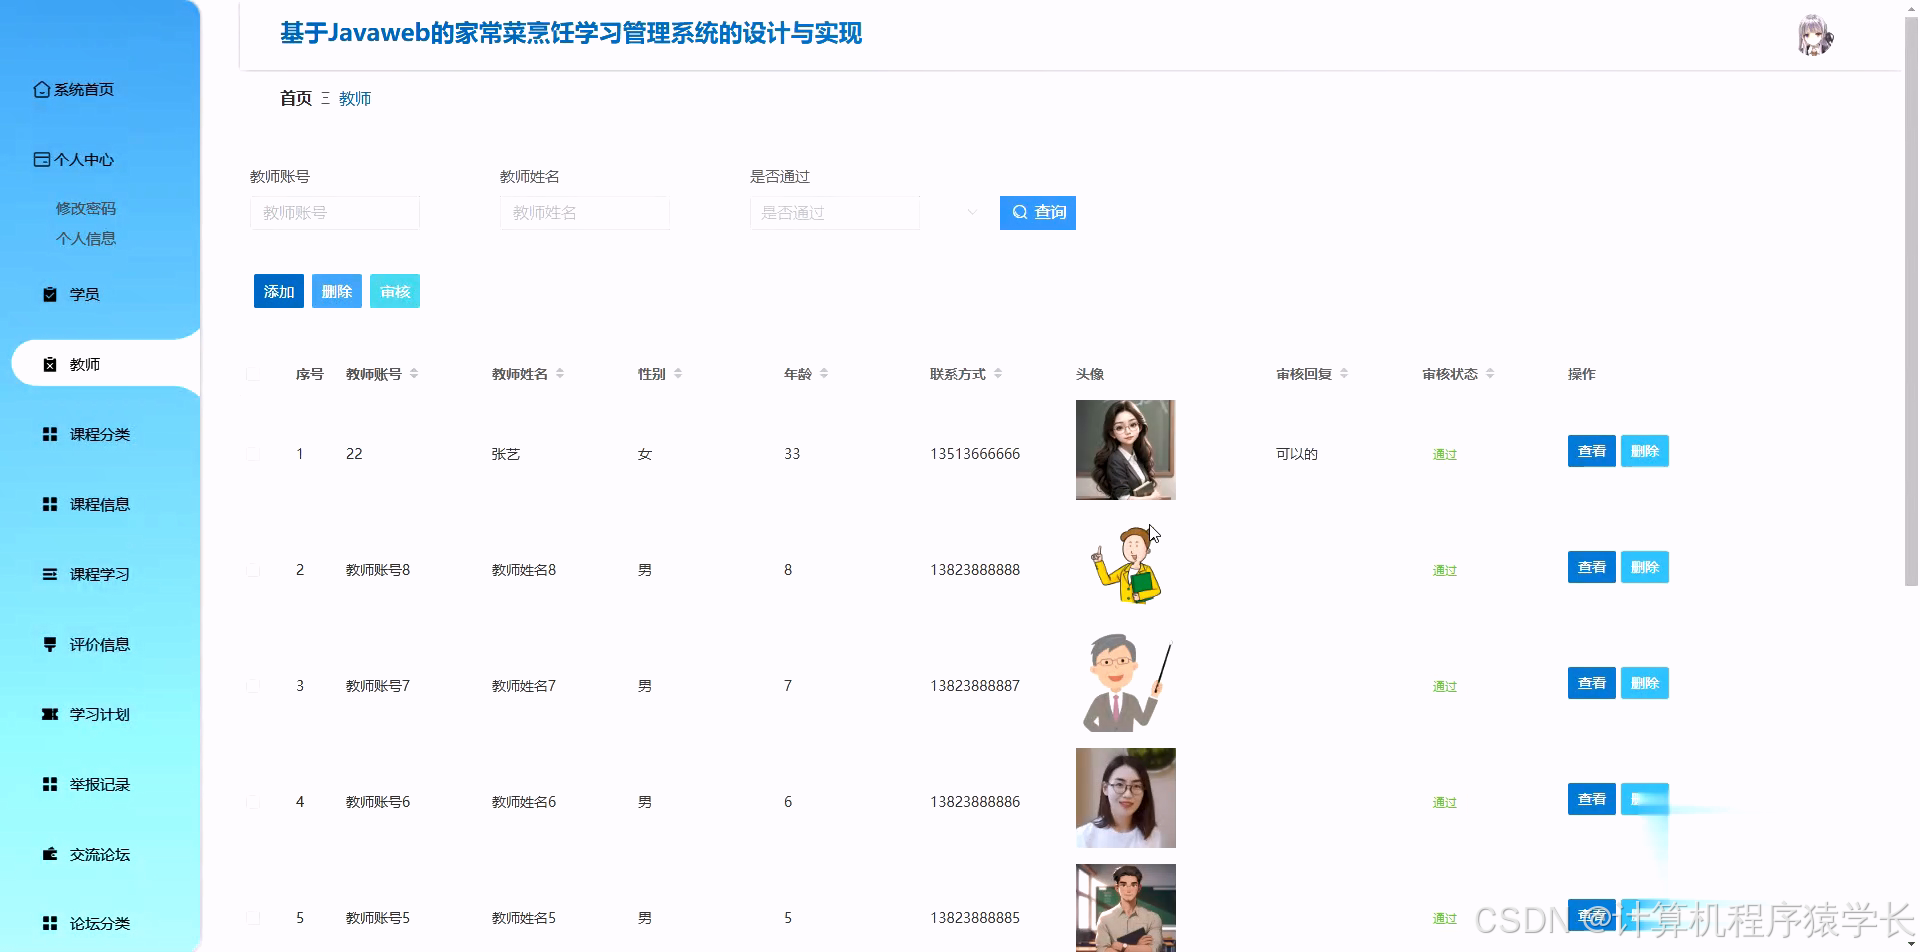The width and height of the screenshot is (1920, 952).
Task: Open the 课程学习 module icon
Action: click(48, 574)
